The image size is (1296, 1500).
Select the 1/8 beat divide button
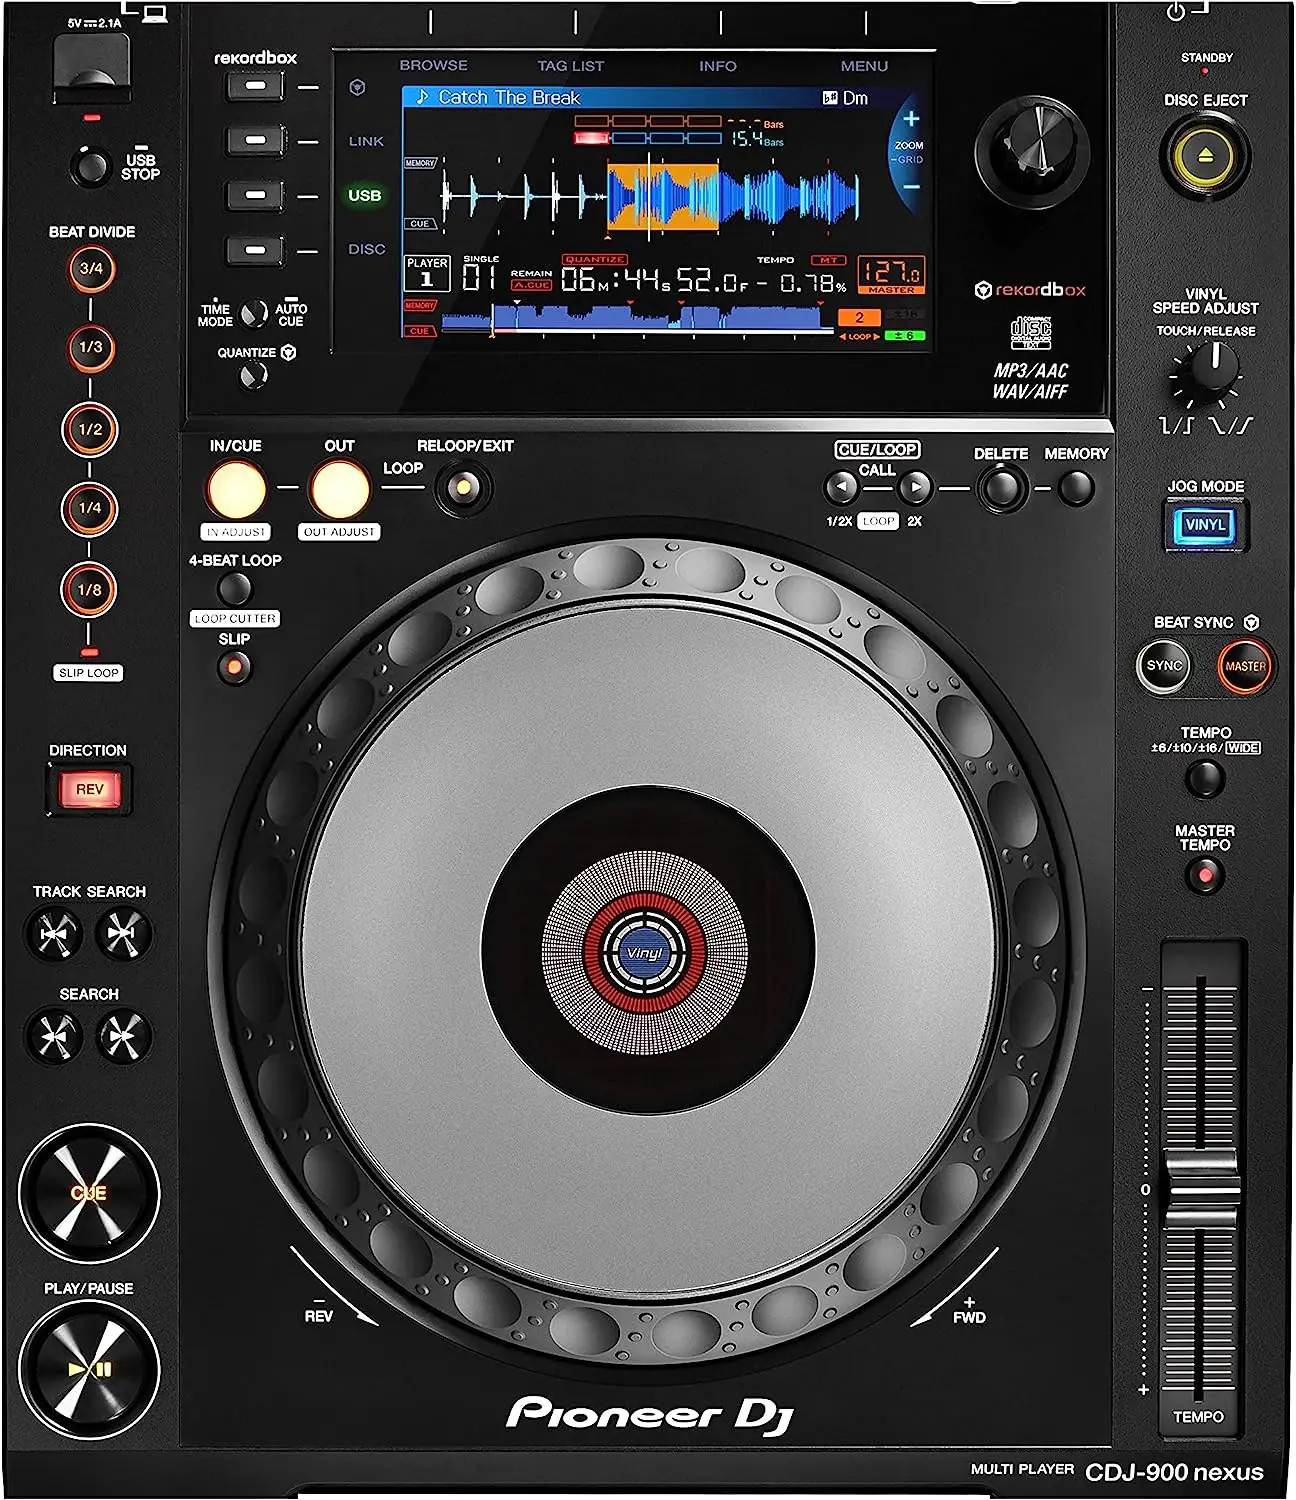(x=90, y=590)
